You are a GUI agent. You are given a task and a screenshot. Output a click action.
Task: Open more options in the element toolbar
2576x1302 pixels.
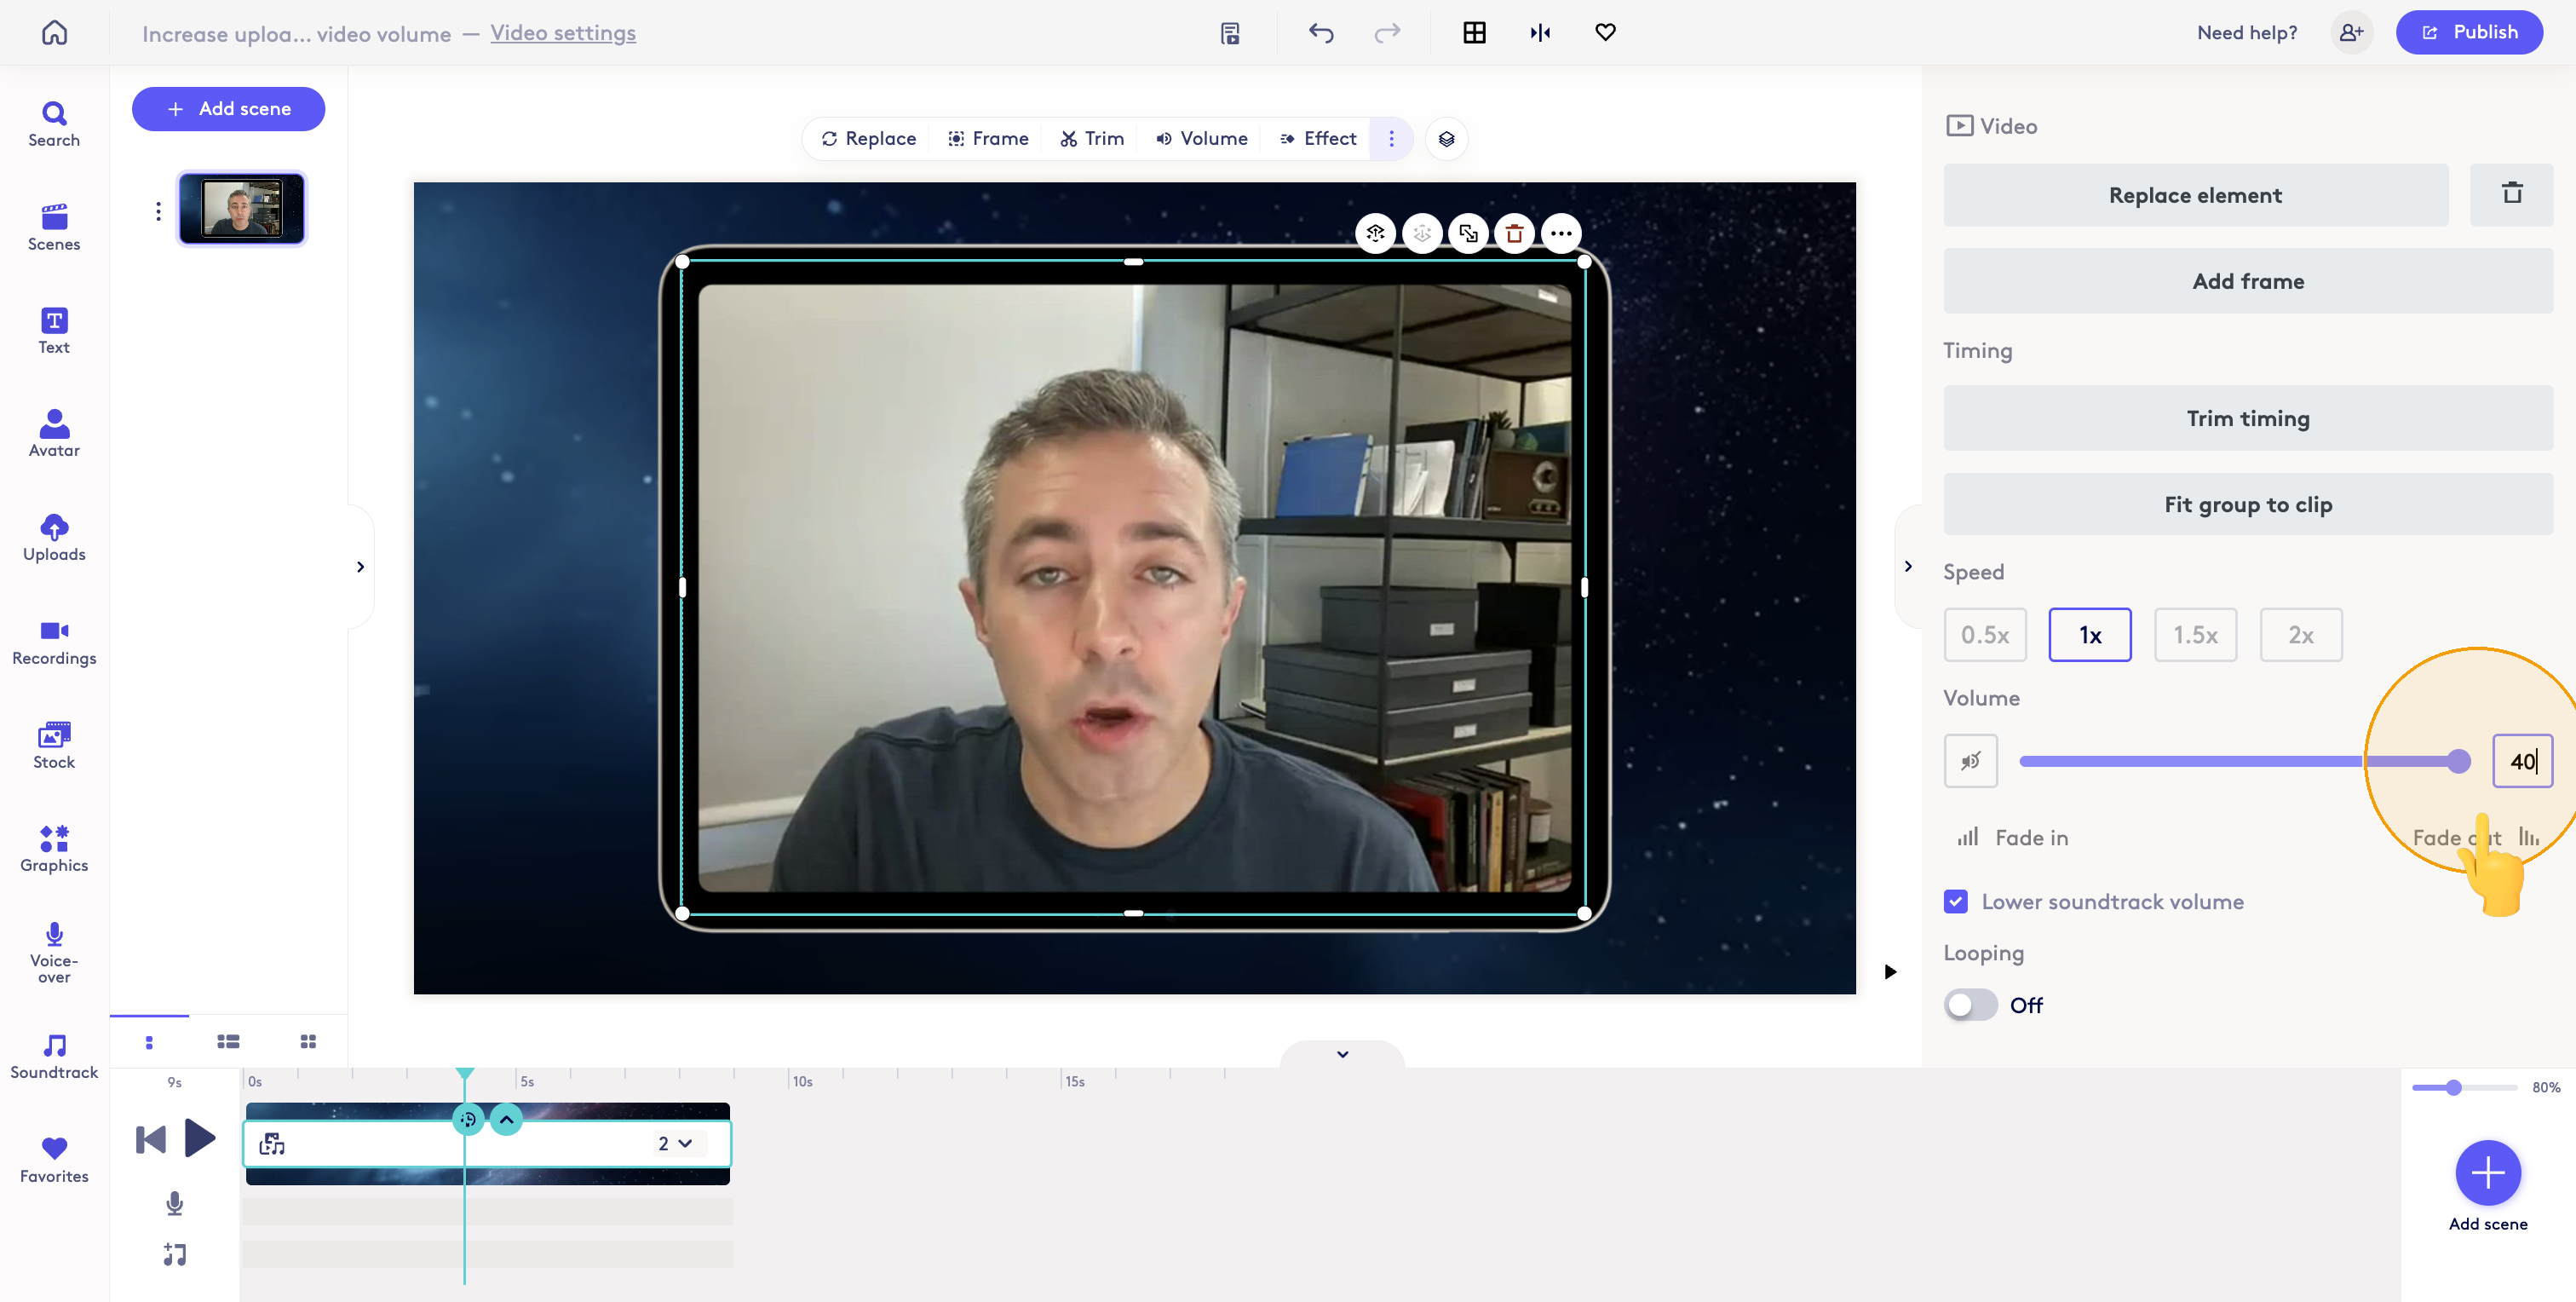pyautogui.click(x=1391, y=139)
